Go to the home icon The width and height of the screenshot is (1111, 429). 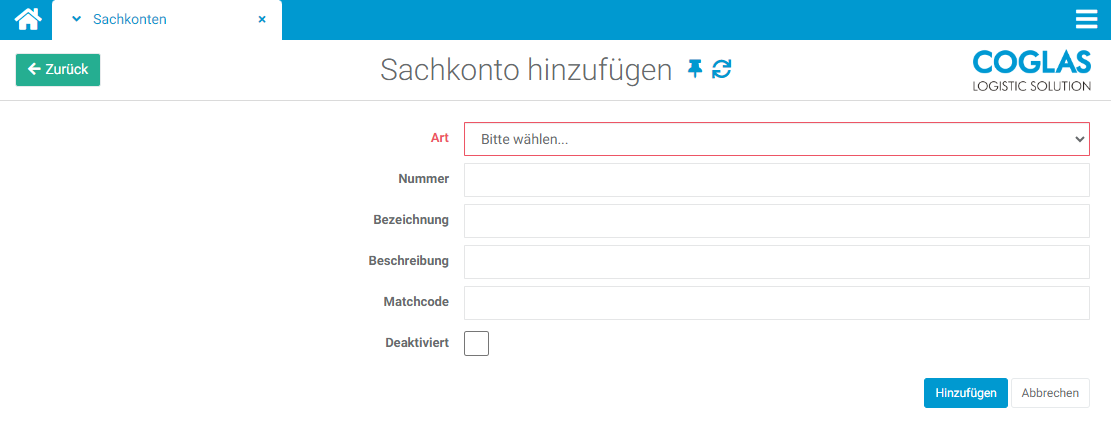click(x=28, y=19)
